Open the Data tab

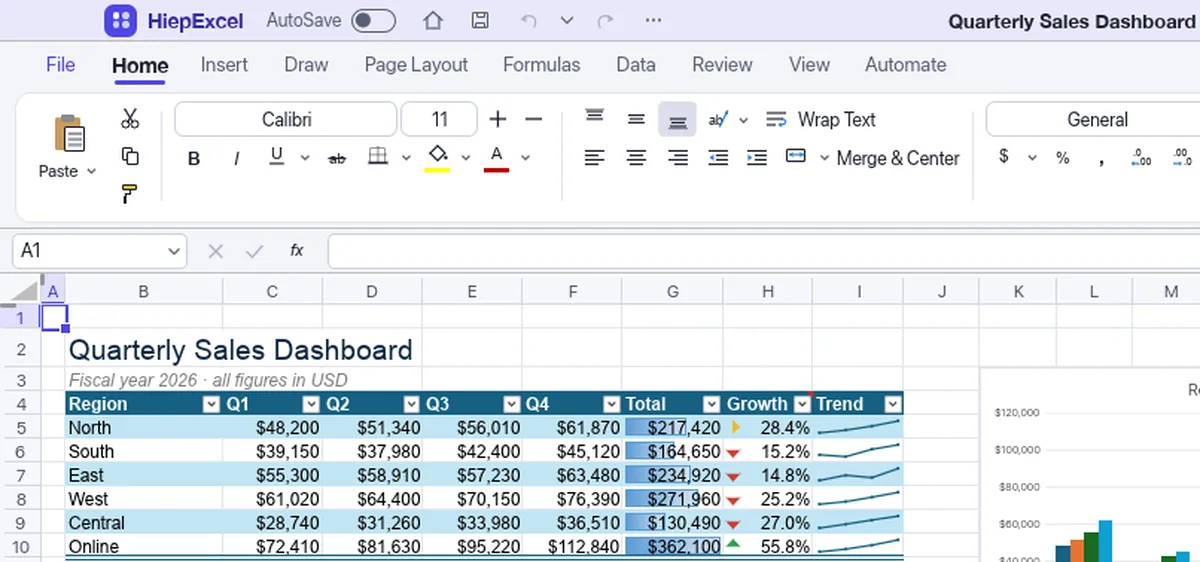(636, 64)
